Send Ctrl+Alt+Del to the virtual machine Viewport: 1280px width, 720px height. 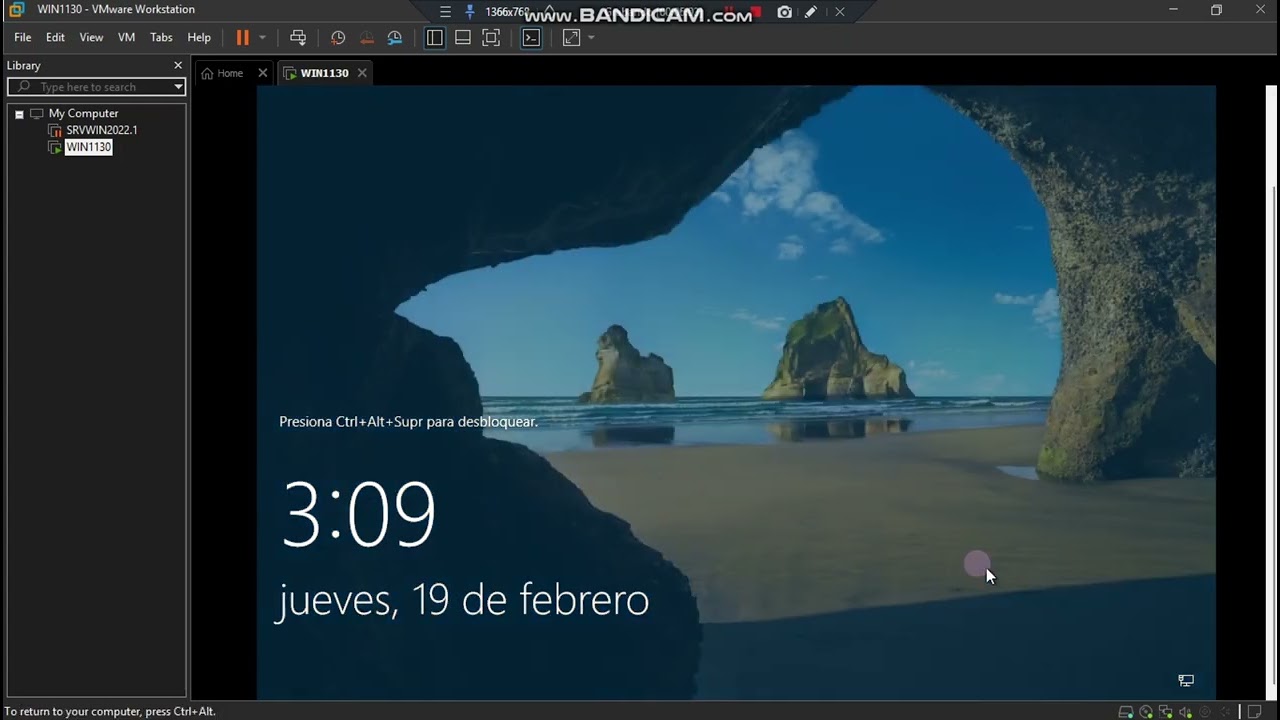[298, 37]
